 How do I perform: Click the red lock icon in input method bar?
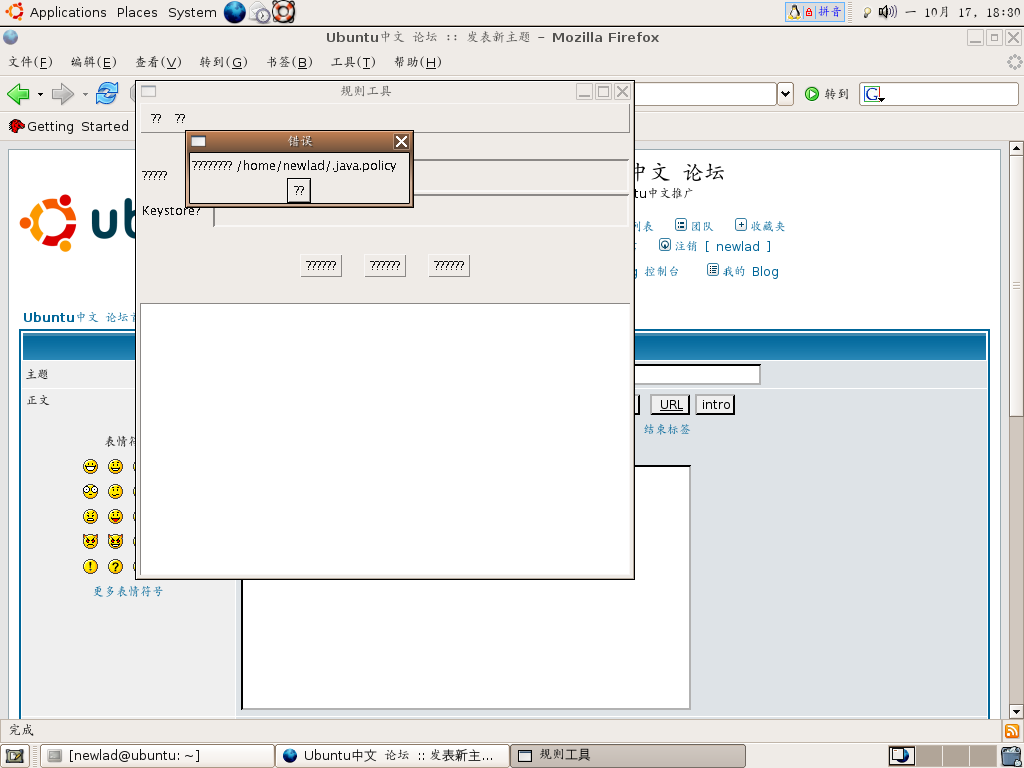pyautogui.click(x=808, y=12)
